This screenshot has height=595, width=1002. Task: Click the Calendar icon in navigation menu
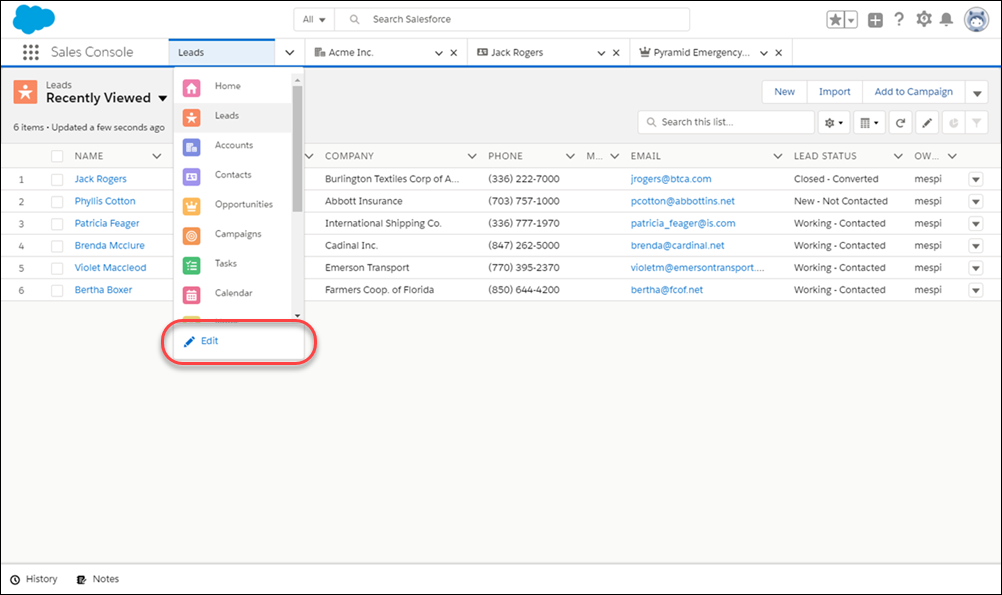point(192,295)
